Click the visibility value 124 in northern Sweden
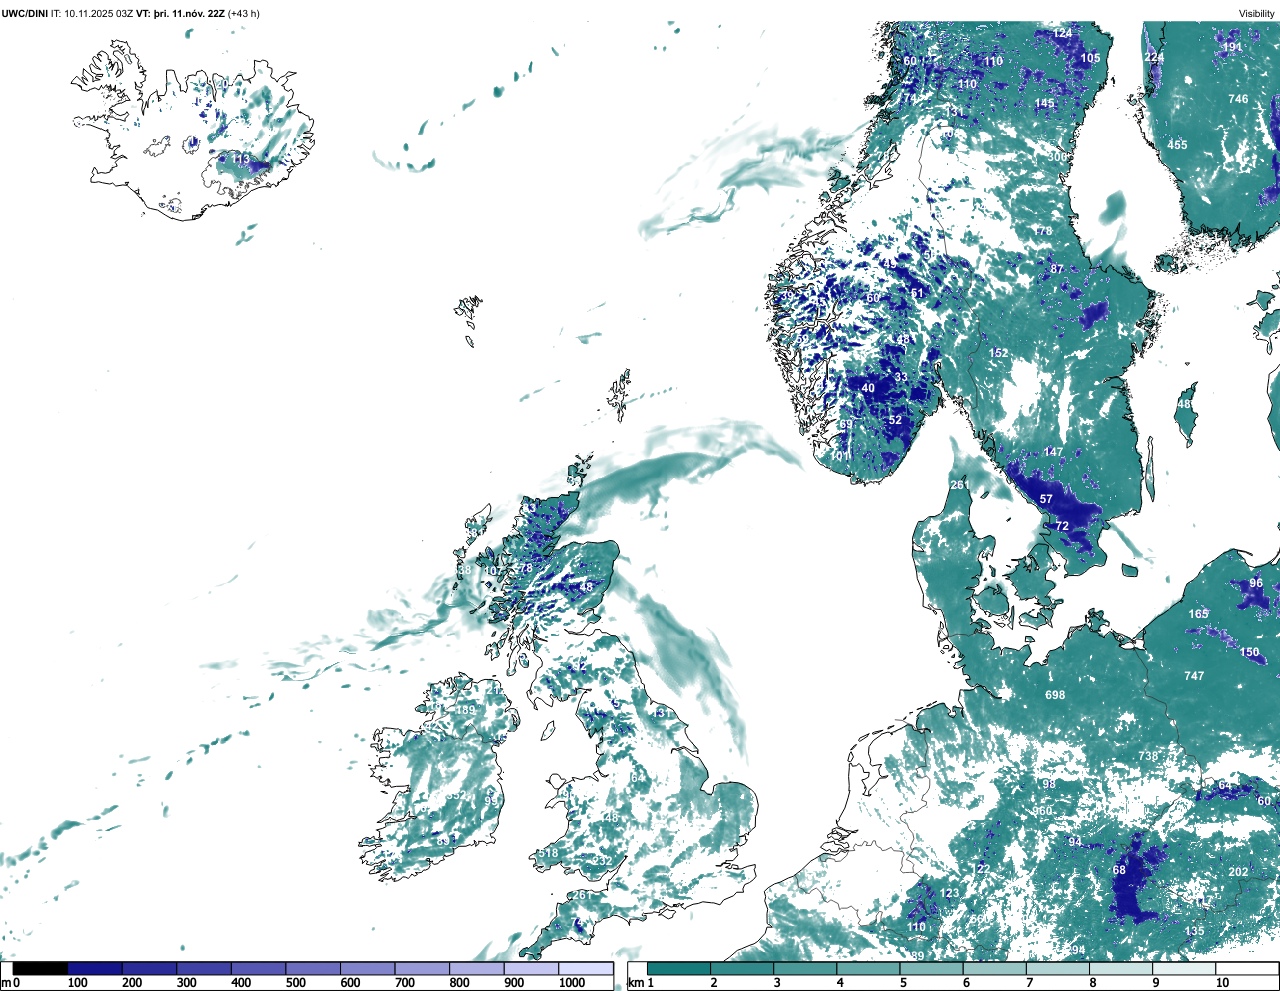Image resolution: width=1280 pixels, height=991 pixels. pyautogui.click(x=1062, y=33)
